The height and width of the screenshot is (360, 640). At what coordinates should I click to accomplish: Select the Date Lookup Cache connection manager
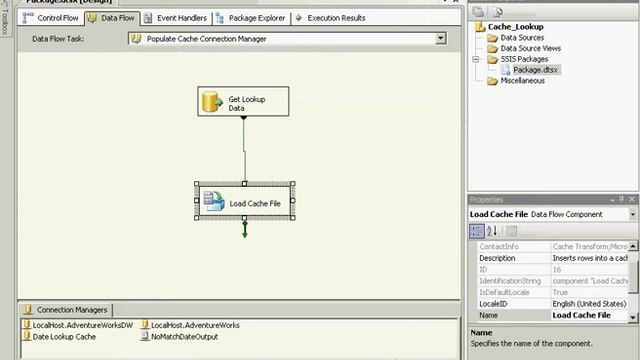[x=60, y=337]
